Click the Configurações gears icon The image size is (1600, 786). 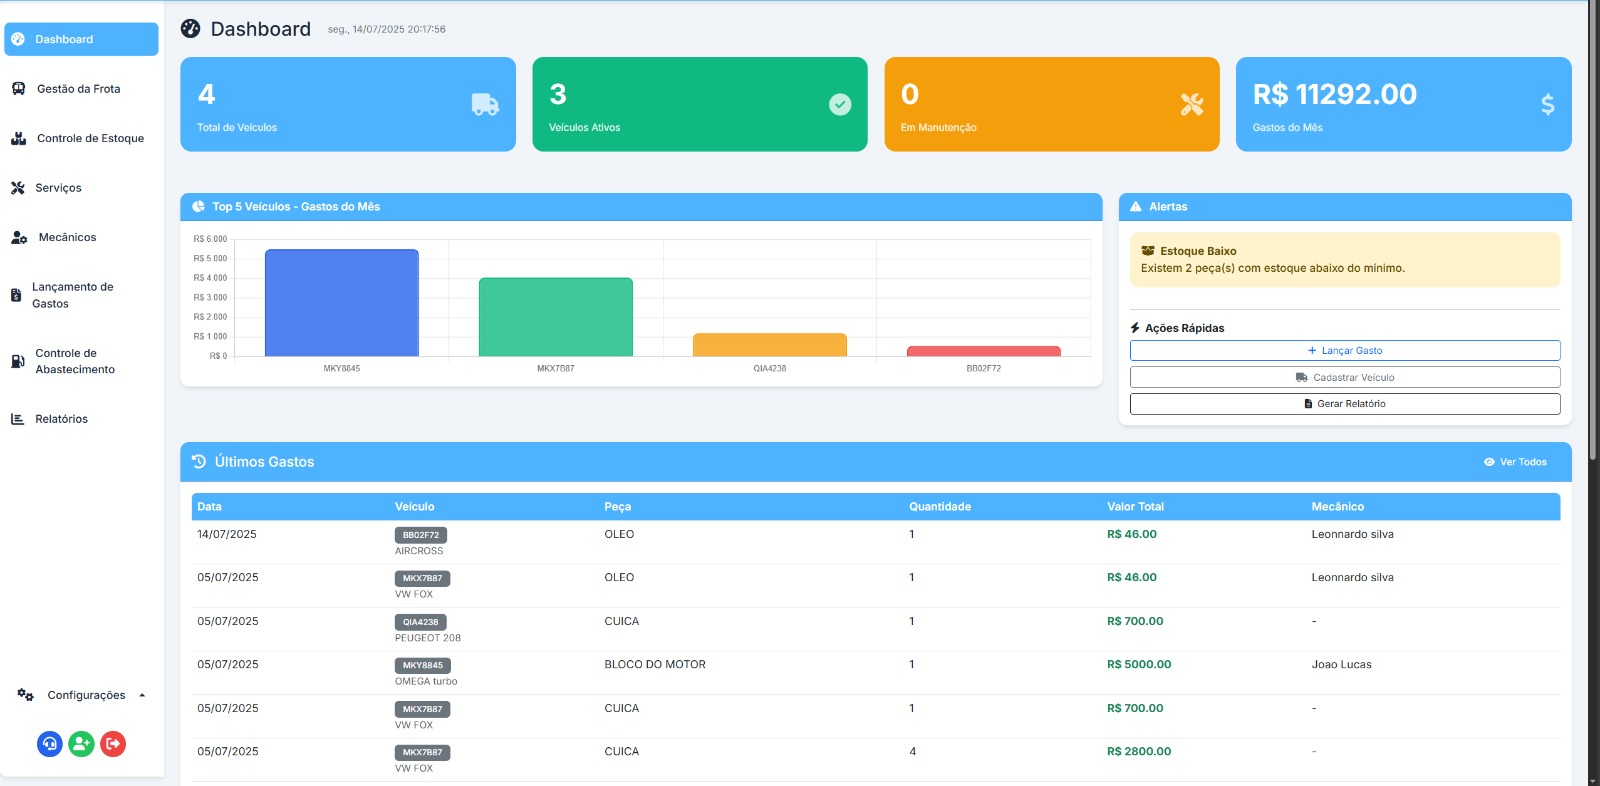[26, 695]
